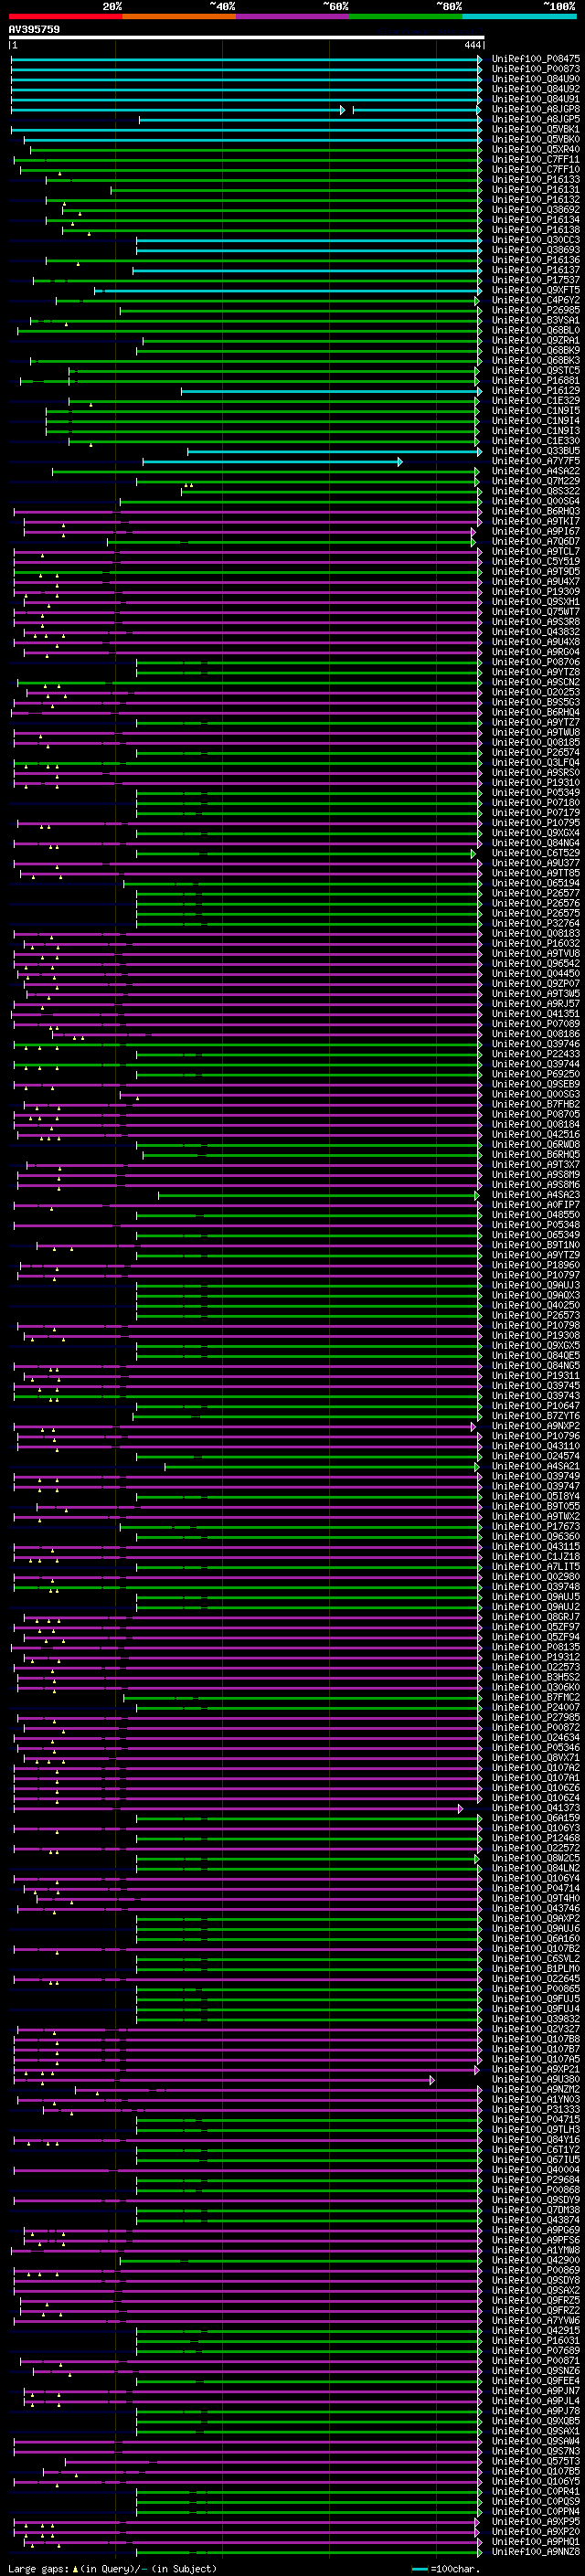Image resolution: width=585 pixels, height=2576 pixels.
Task: Select the UniRef100_C5Y519 label
Action: click(x=536, y=561)
